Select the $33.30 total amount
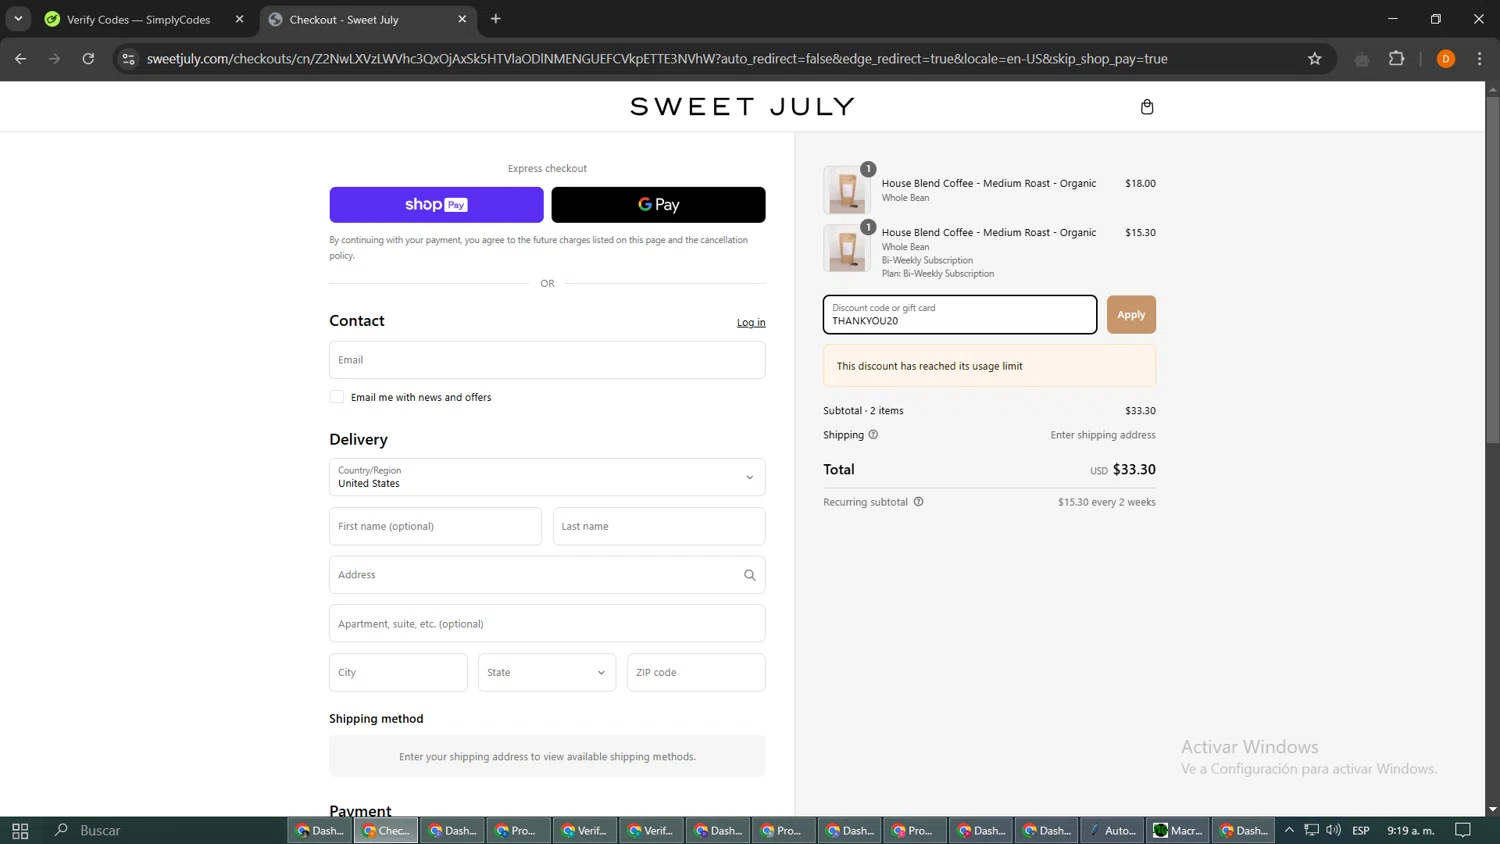 click(x=1134, y=469)
